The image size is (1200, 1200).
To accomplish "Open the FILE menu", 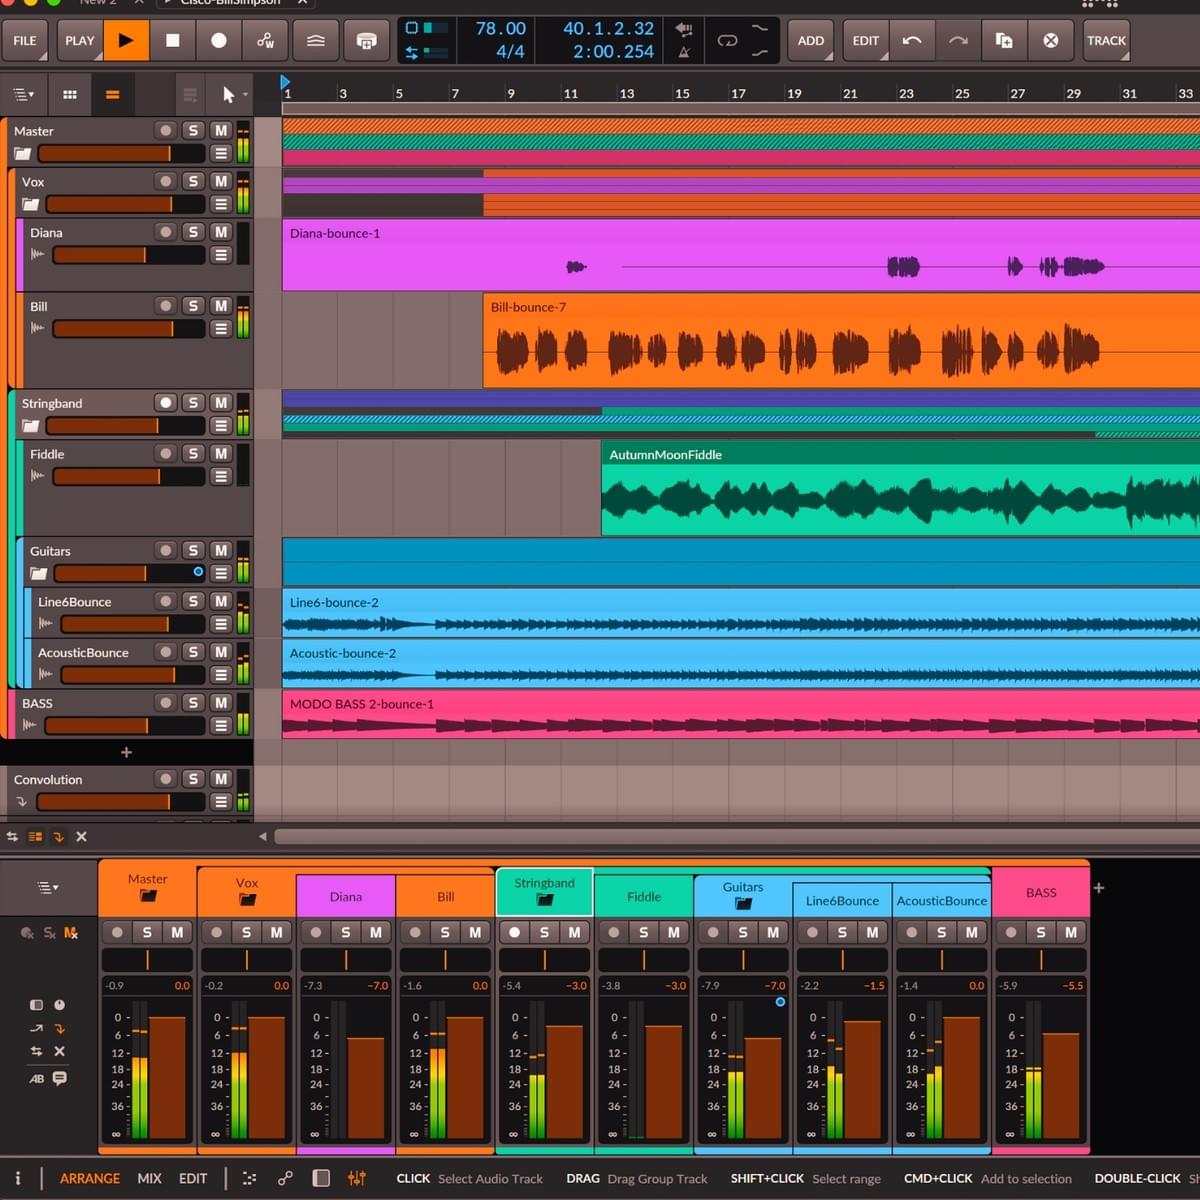I will tap(25, 41).
